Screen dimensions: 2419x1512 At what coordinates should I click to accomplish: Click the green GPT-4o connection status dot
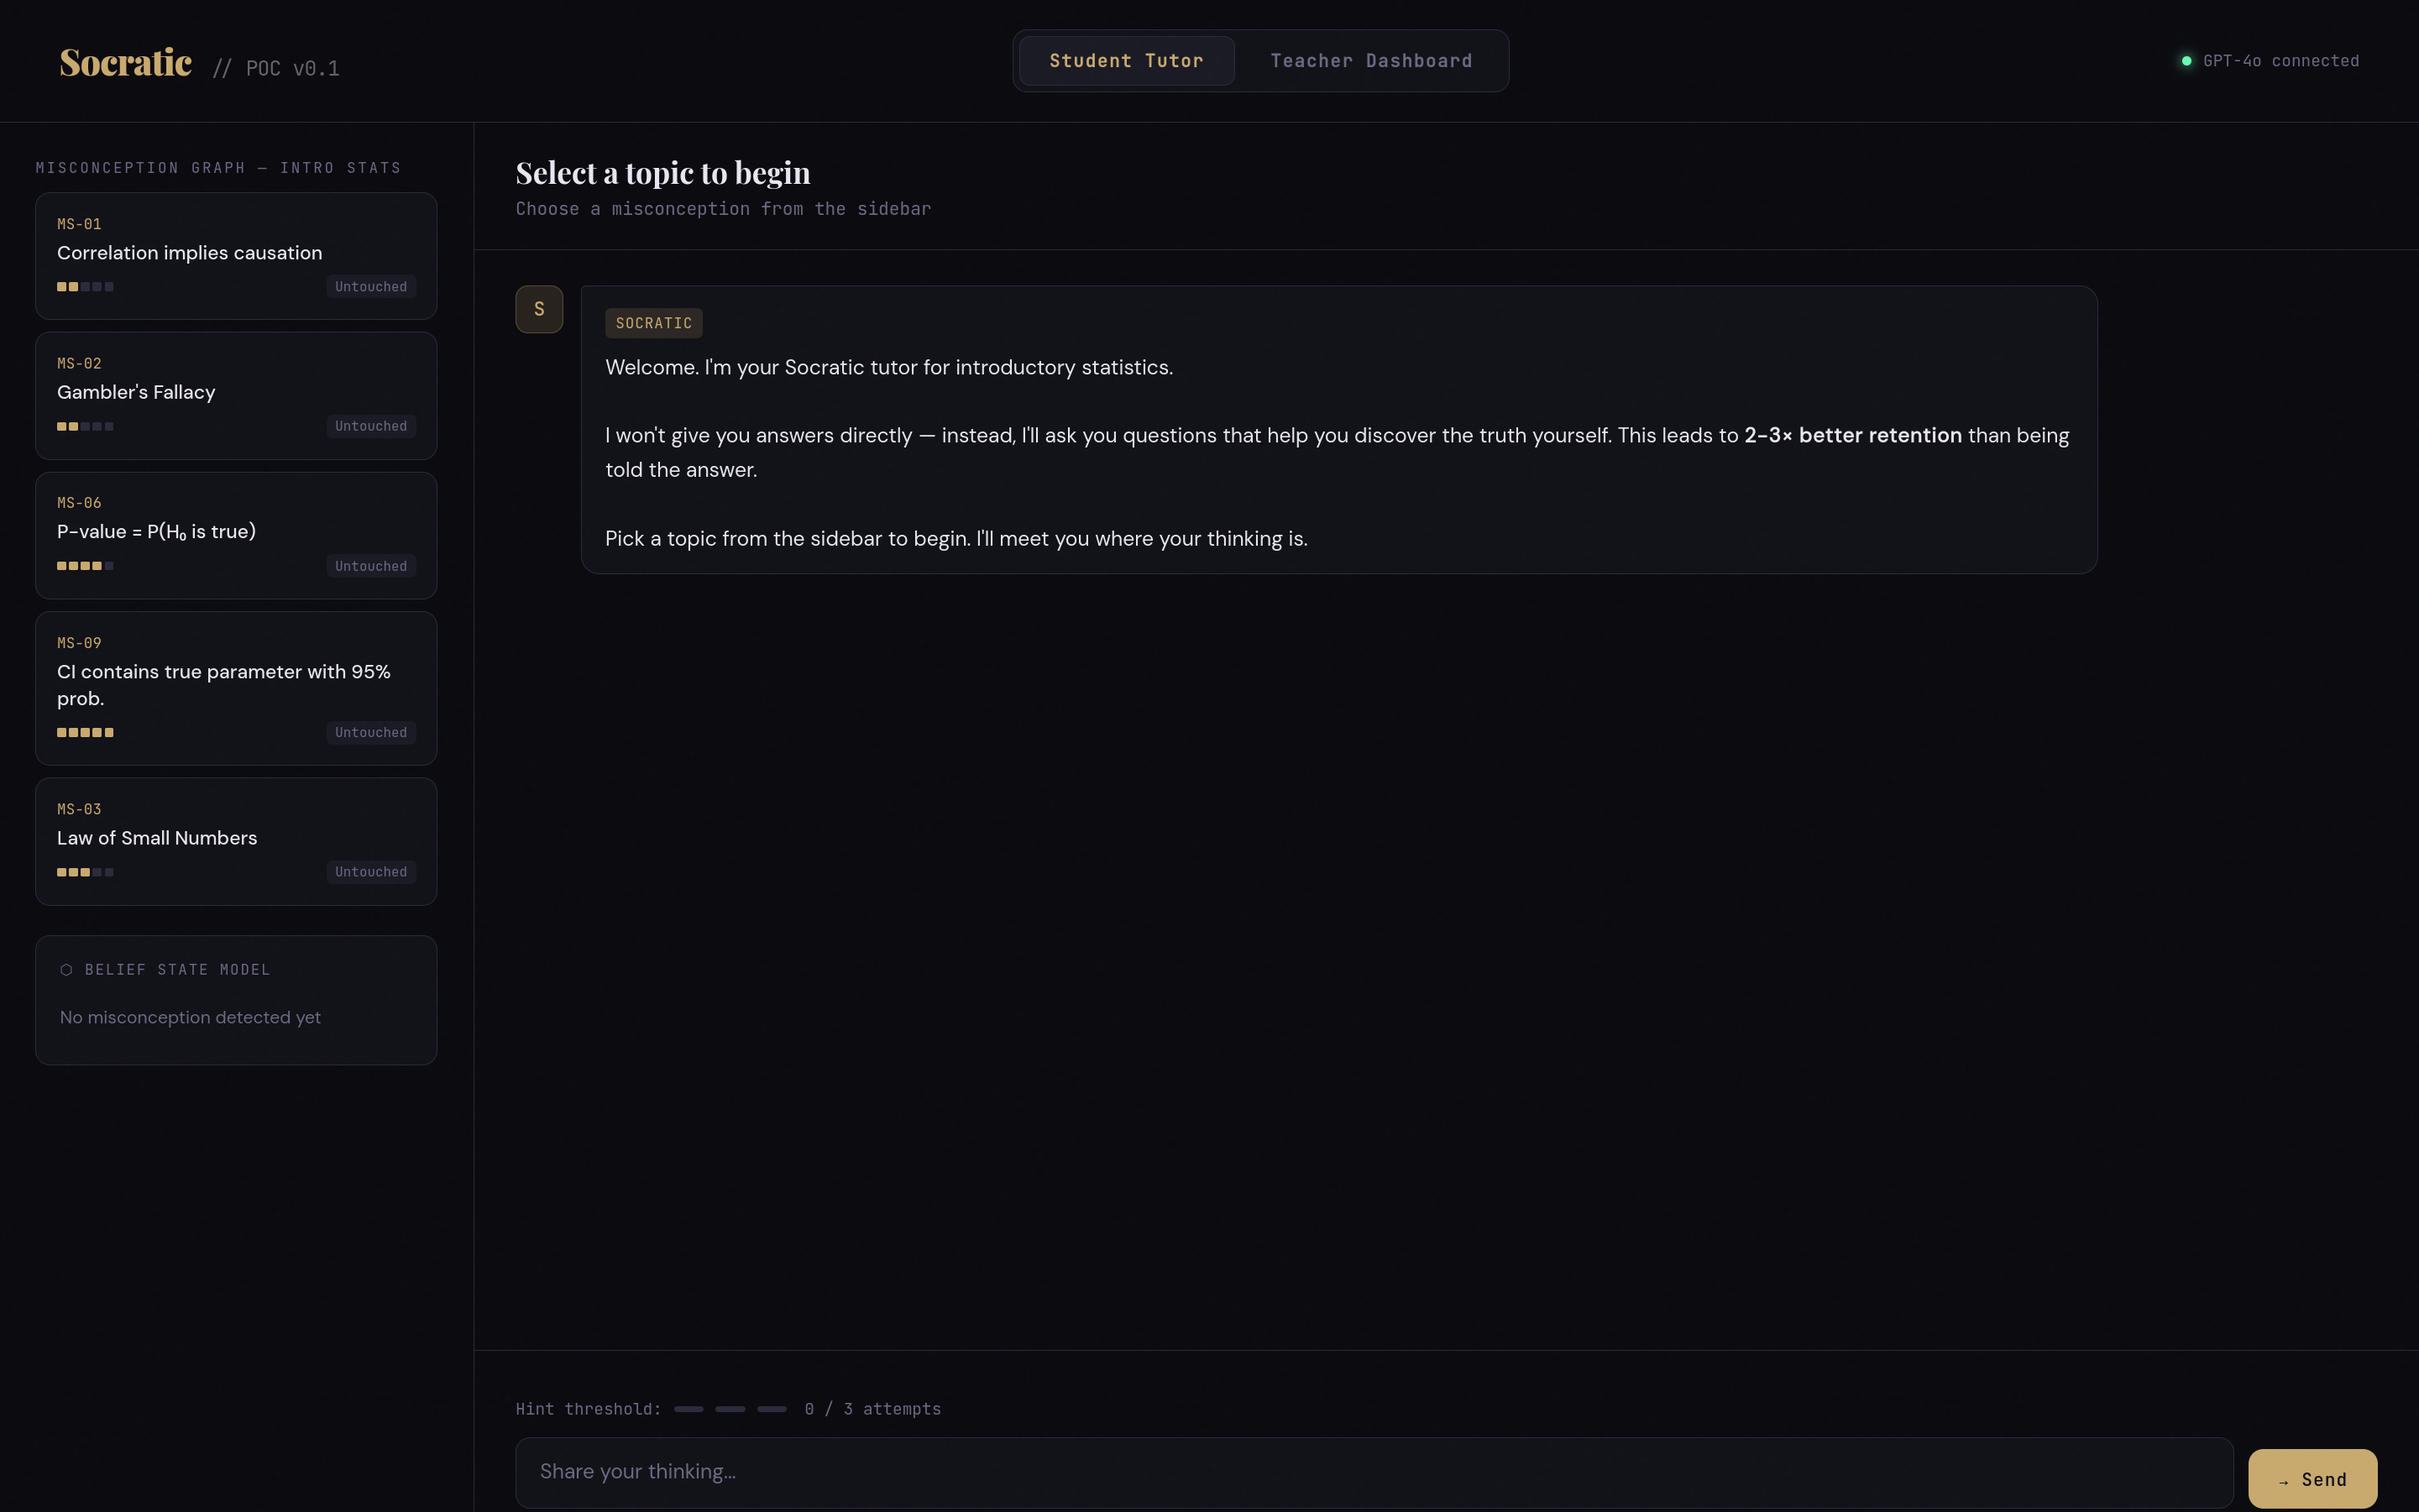[x=2186, y=61]
